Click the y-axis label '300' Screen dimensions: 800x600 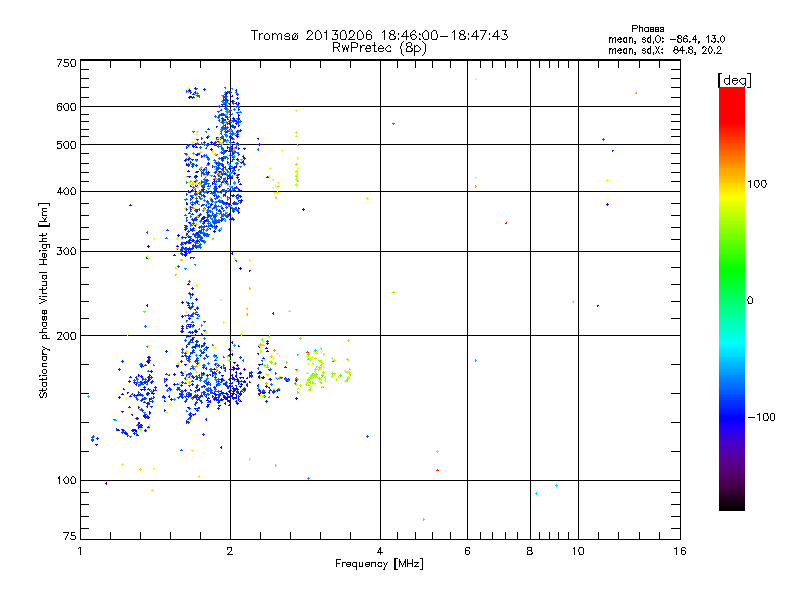pos(66,252)
